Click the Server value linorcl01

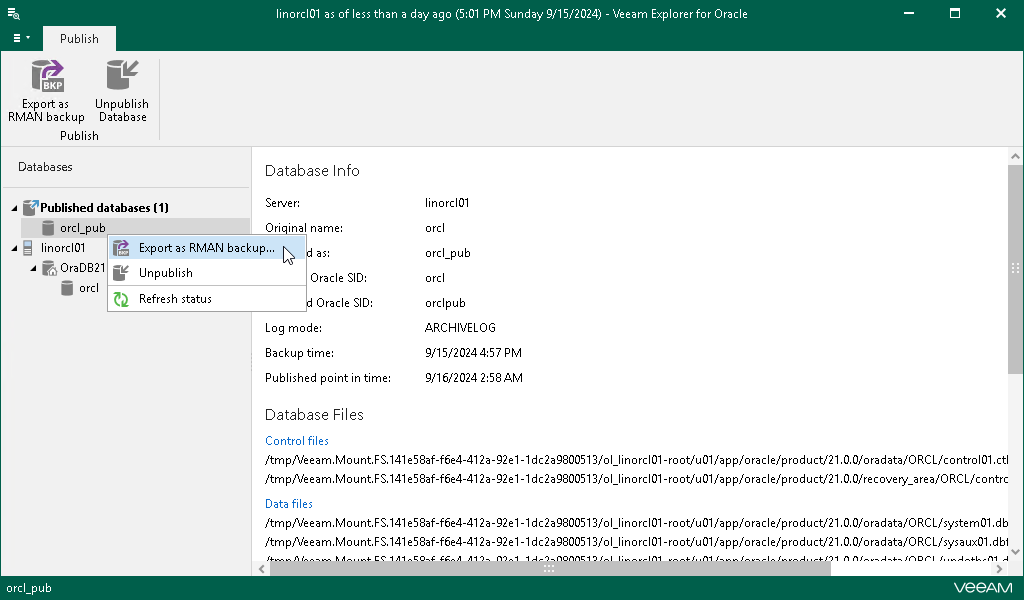coord(447,203)
